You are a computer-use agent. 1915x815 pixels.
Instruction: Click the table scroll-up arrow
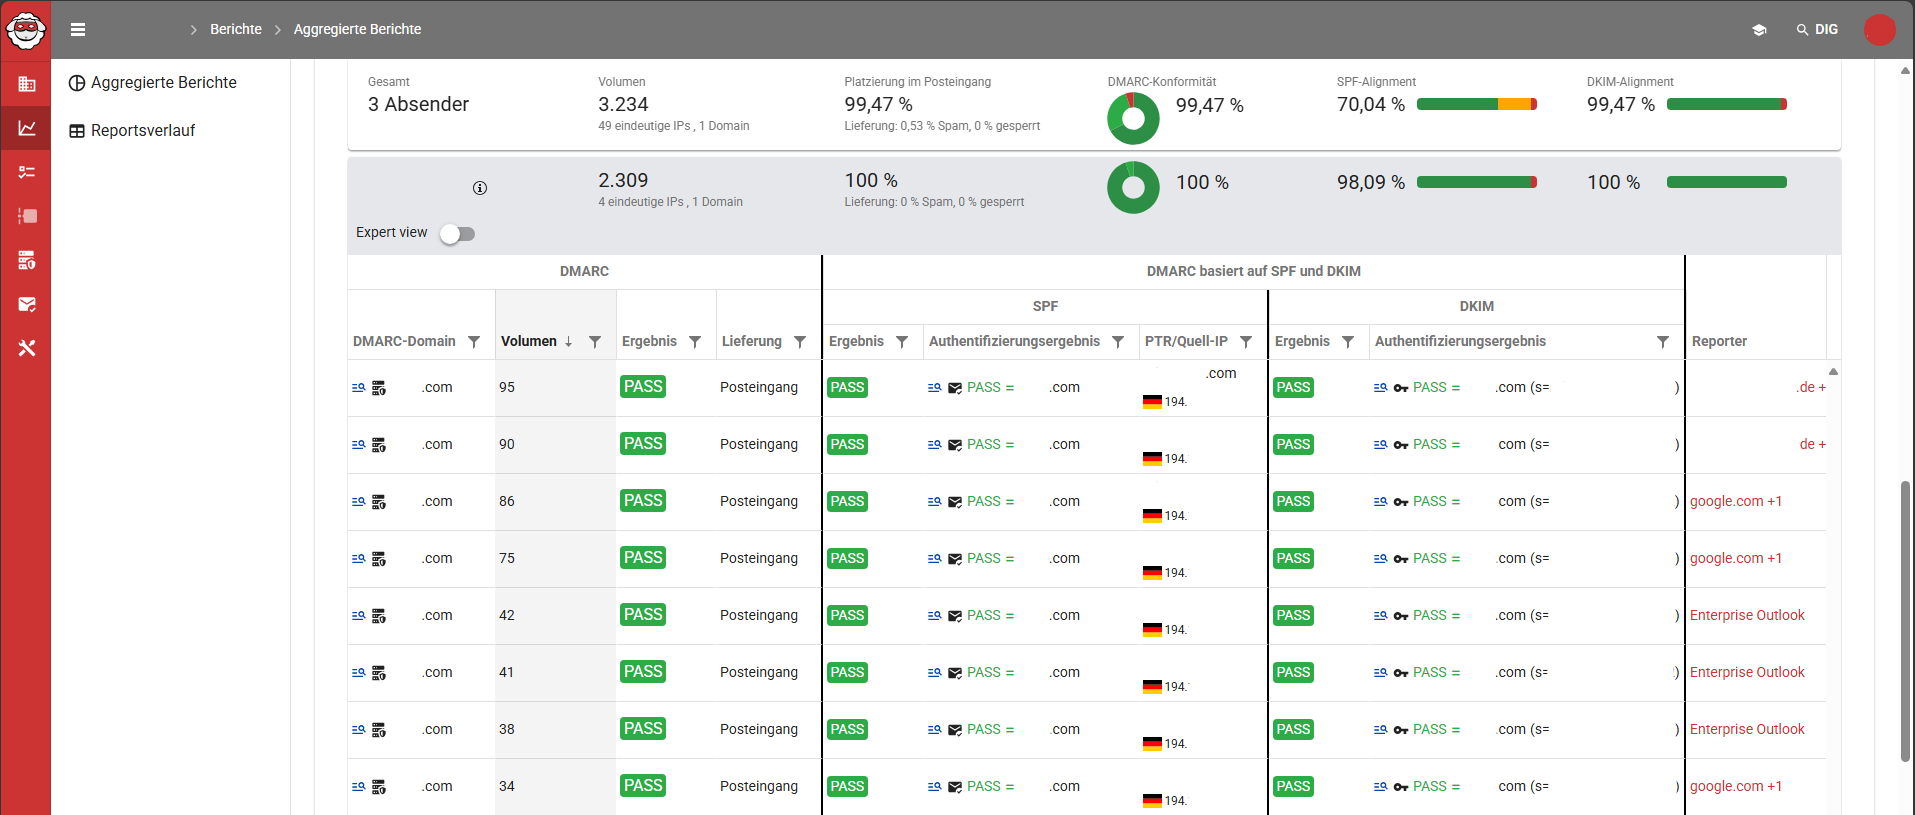(1833, 371)
